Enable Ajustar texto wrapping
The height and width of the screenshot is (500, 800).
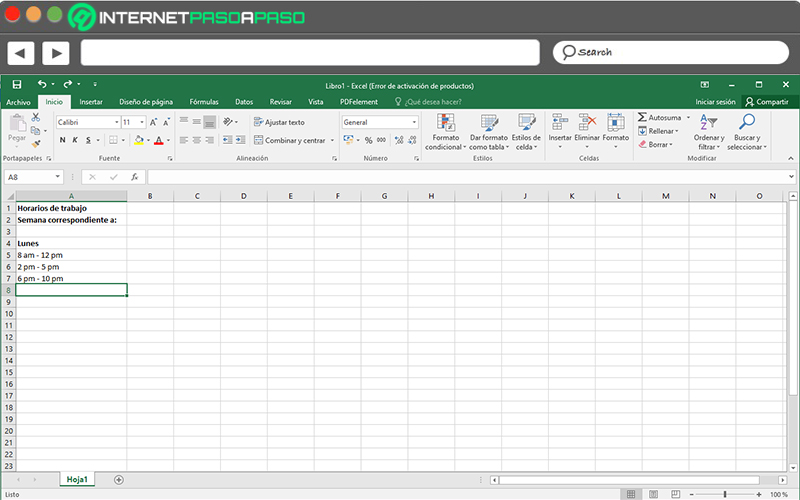[x=279, y=122]
